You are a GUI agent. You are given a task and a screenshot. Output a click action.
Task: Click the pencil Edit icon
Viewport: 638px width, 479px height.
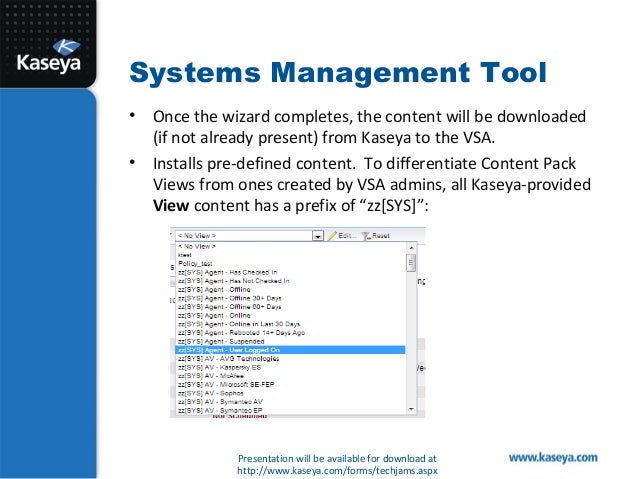332,236
